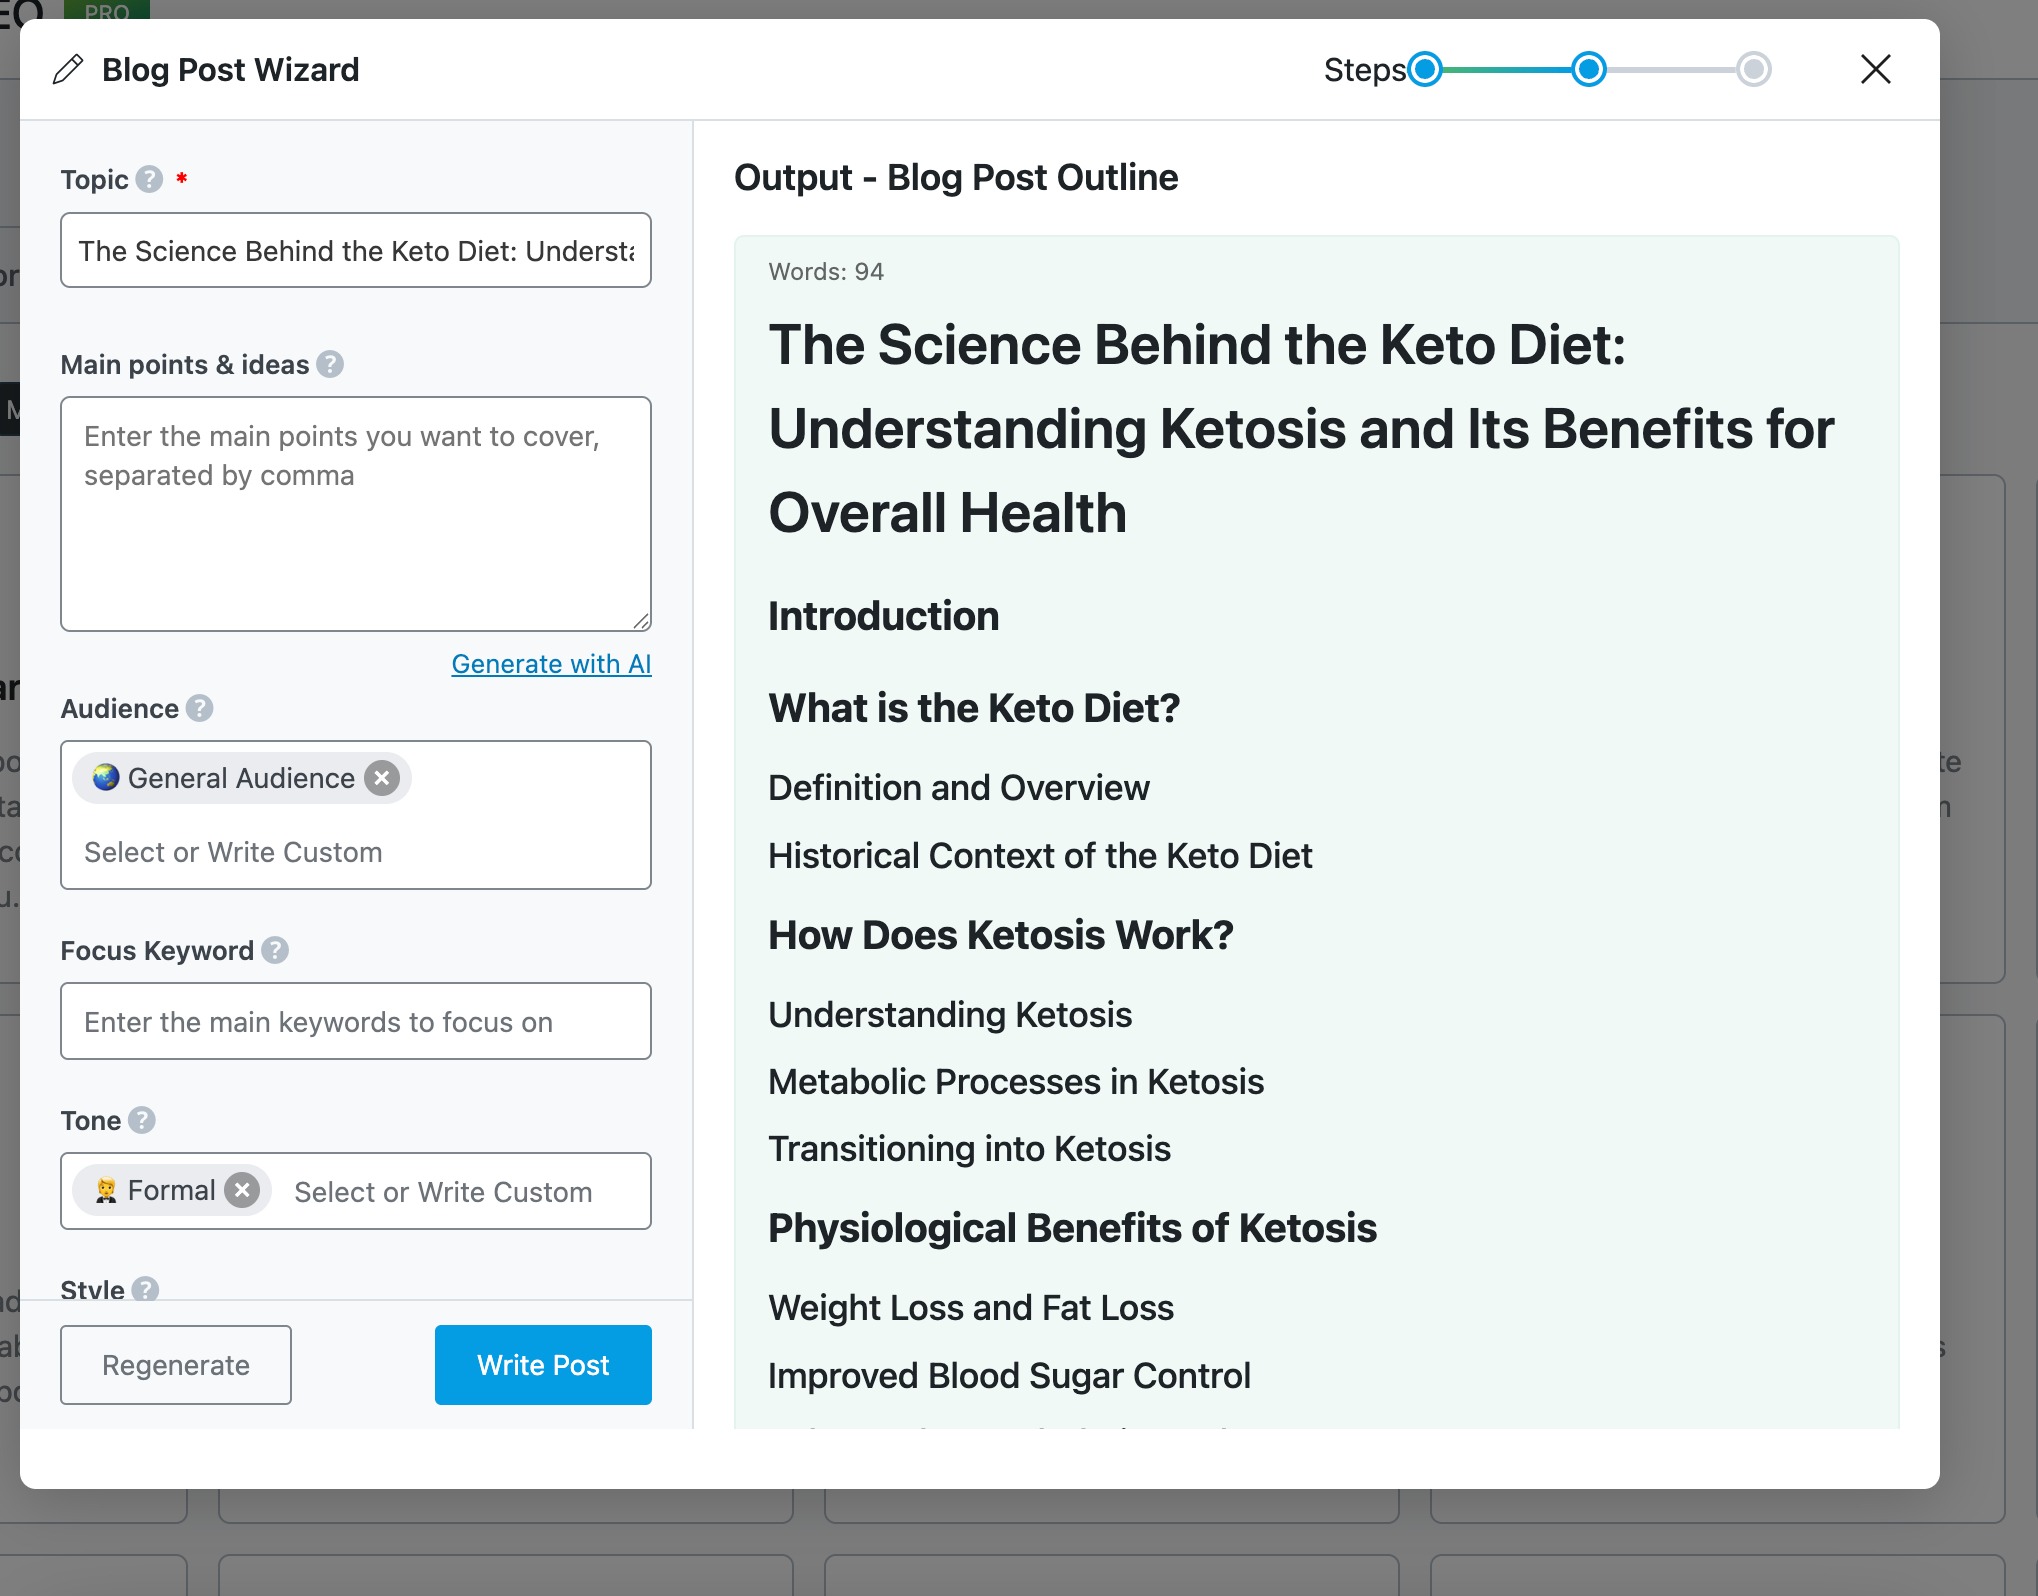Screen dimensions: 2038x1596
Task: Open the Tone Select or Write Custom dropdown
Action: (444, 1192)
